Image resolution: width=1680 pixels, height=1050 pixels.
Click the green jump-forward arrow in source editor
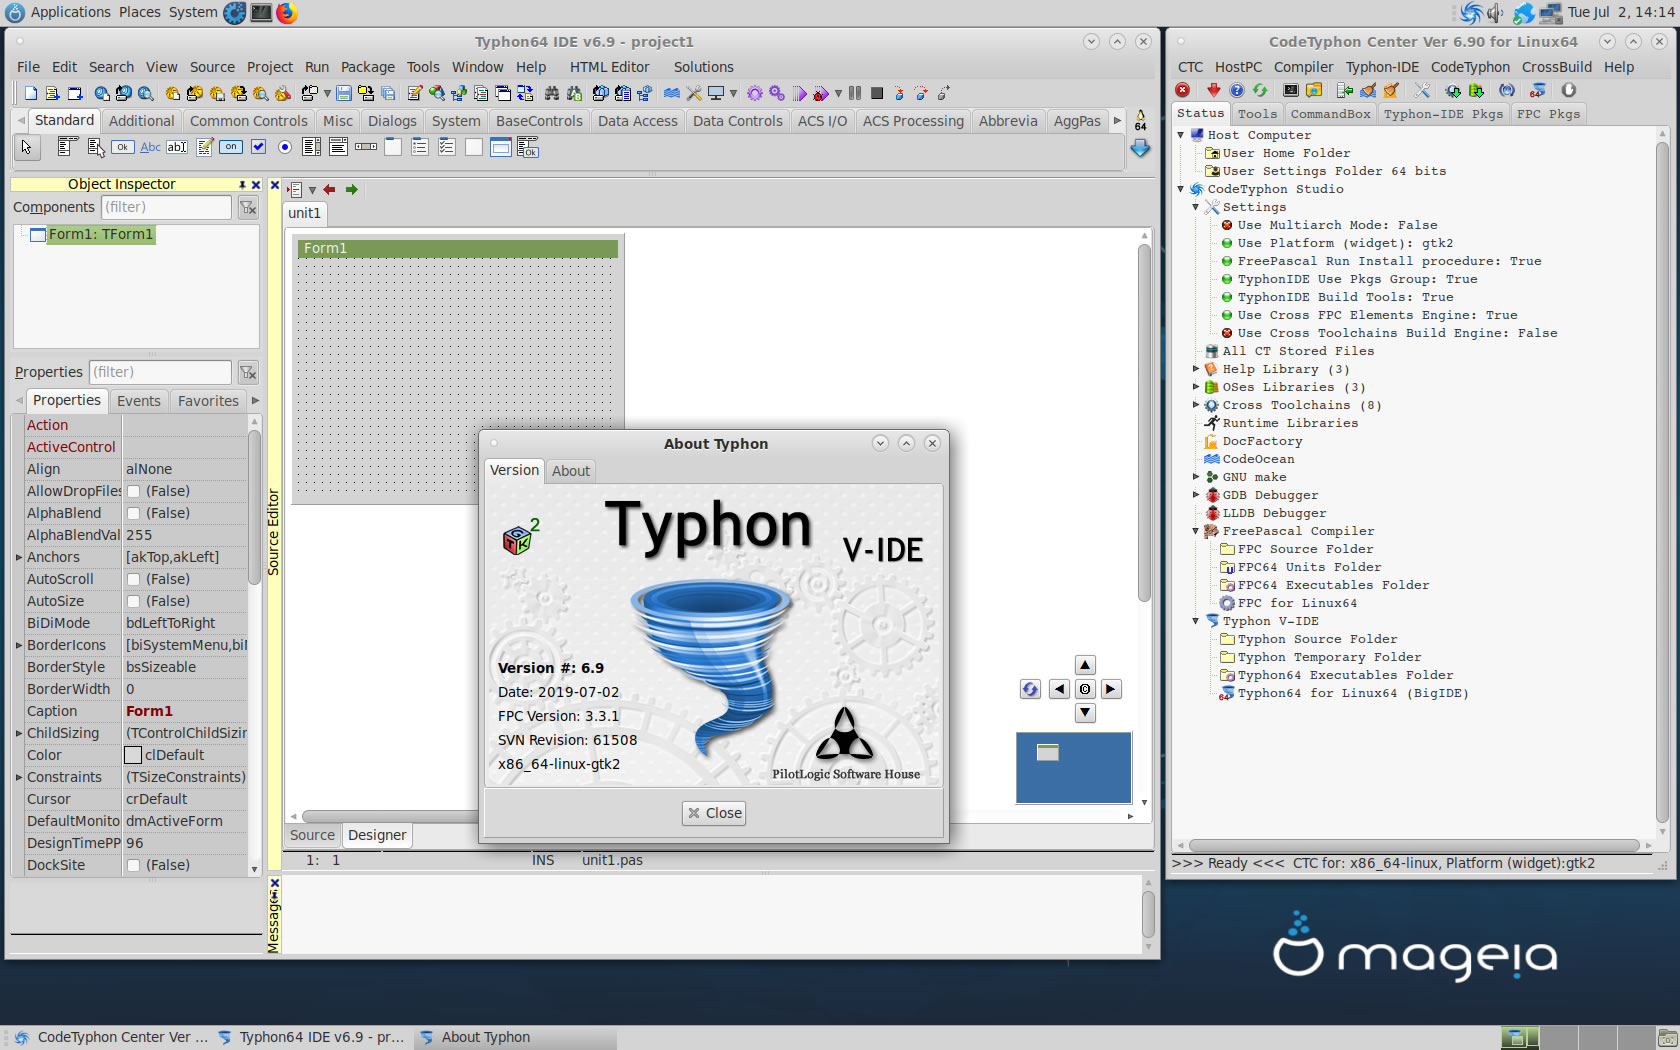click(351, 189)
